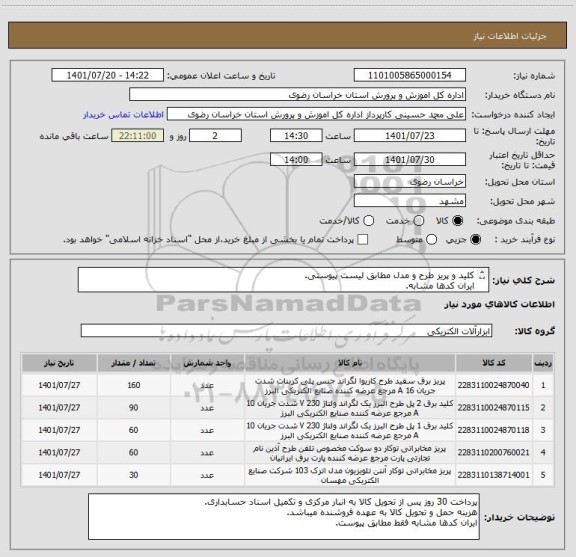
Task: Select the متوسط purchase type radio
Action: 431,240
